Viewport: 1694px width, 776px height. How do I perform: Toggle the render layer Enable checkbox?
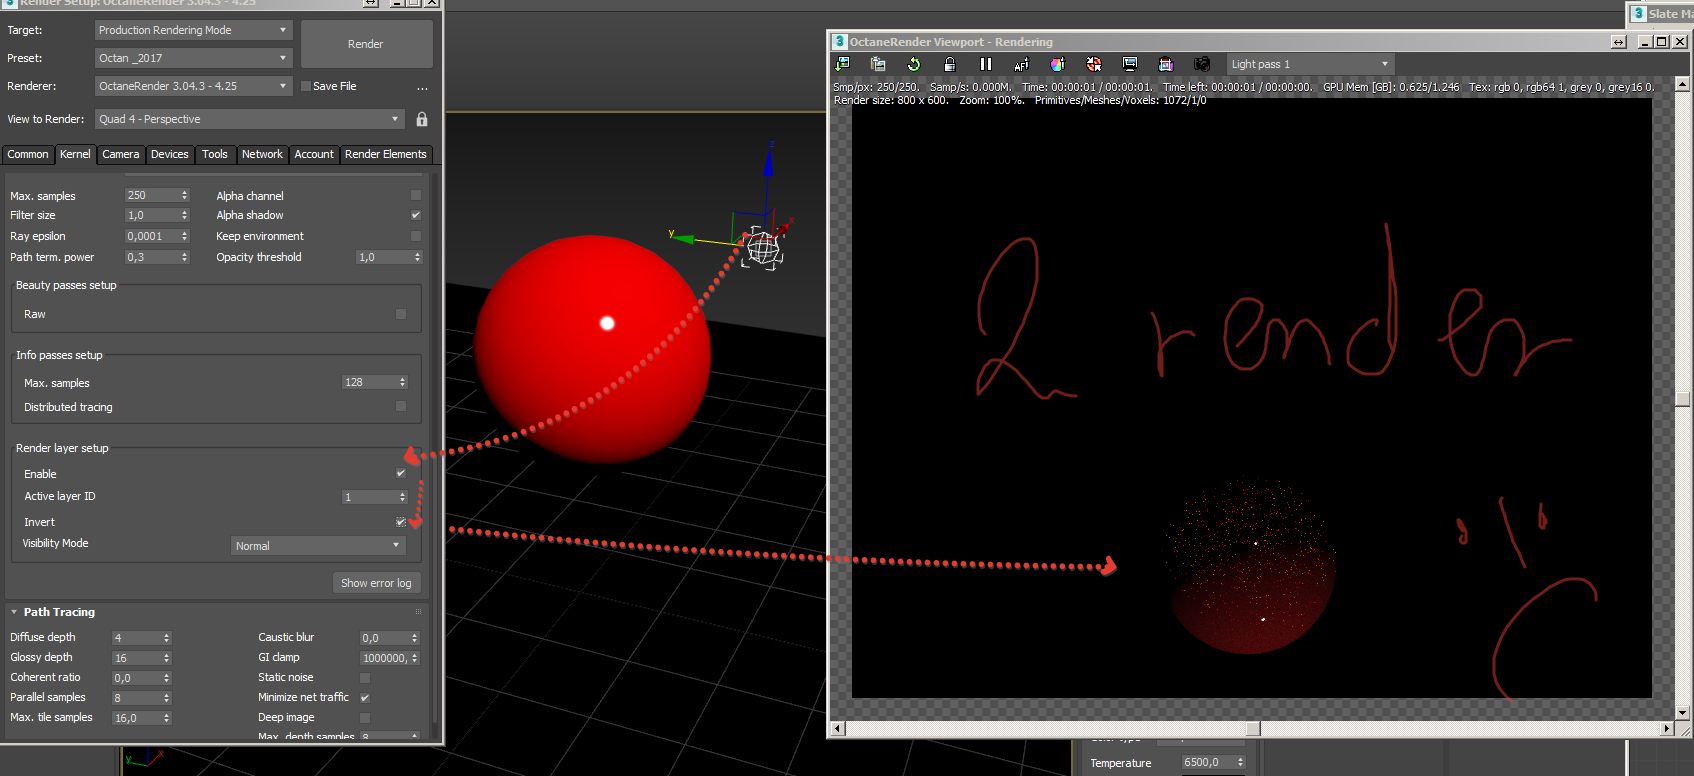pyautogui.click(x=401, y=473)
